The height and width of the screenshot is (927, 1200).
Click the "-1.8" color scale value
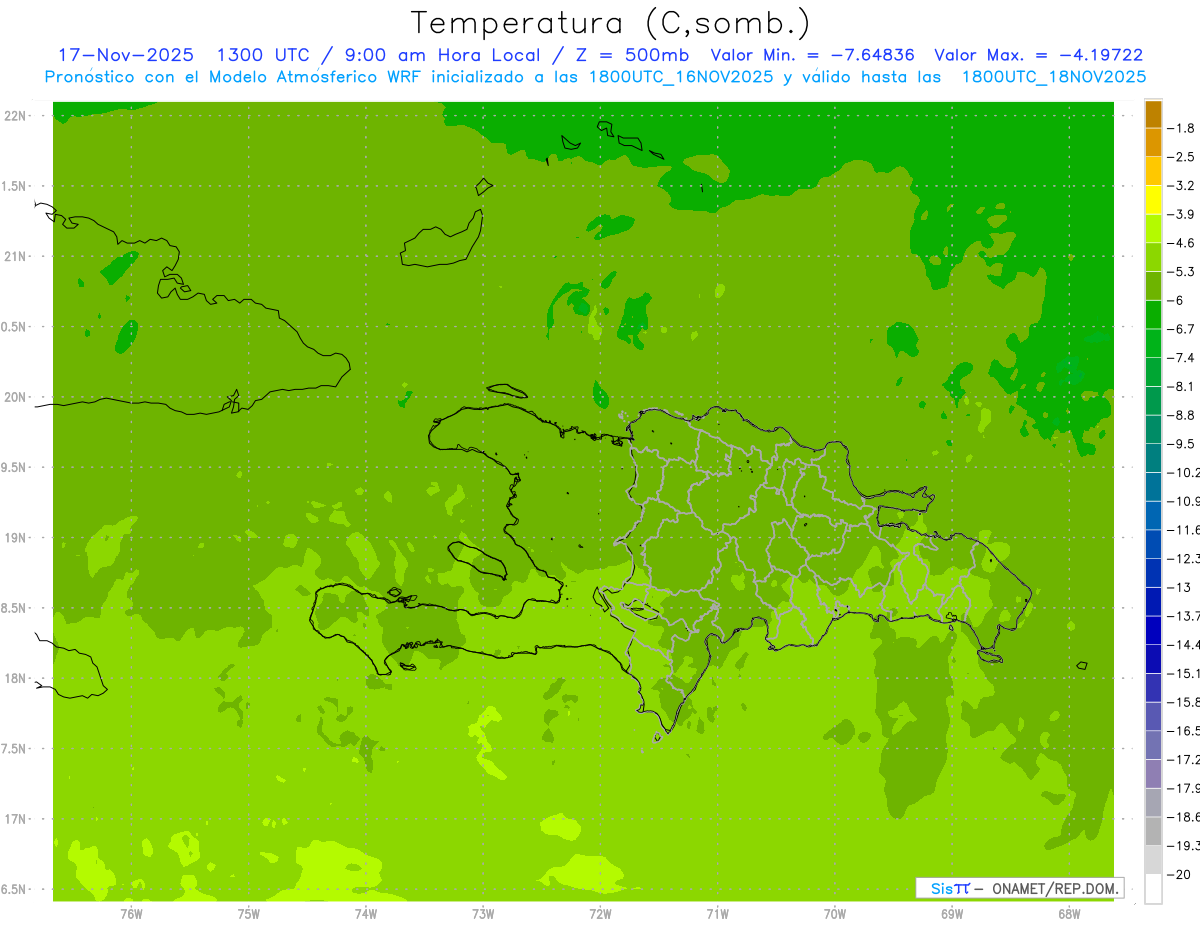click(1182, 128)
